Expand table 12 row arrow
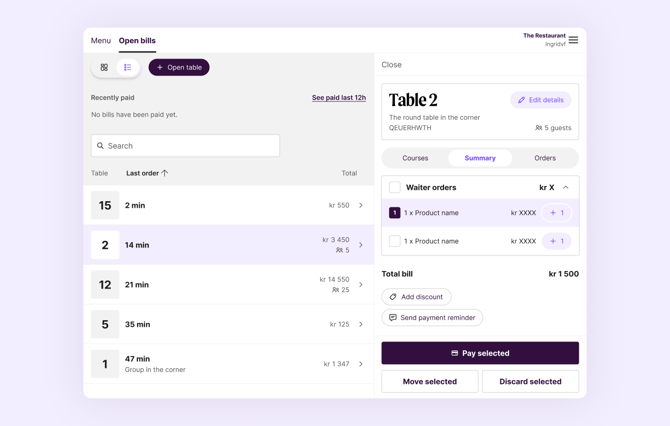The height and width of the screenshot is (426, 670). coord(361,285)
